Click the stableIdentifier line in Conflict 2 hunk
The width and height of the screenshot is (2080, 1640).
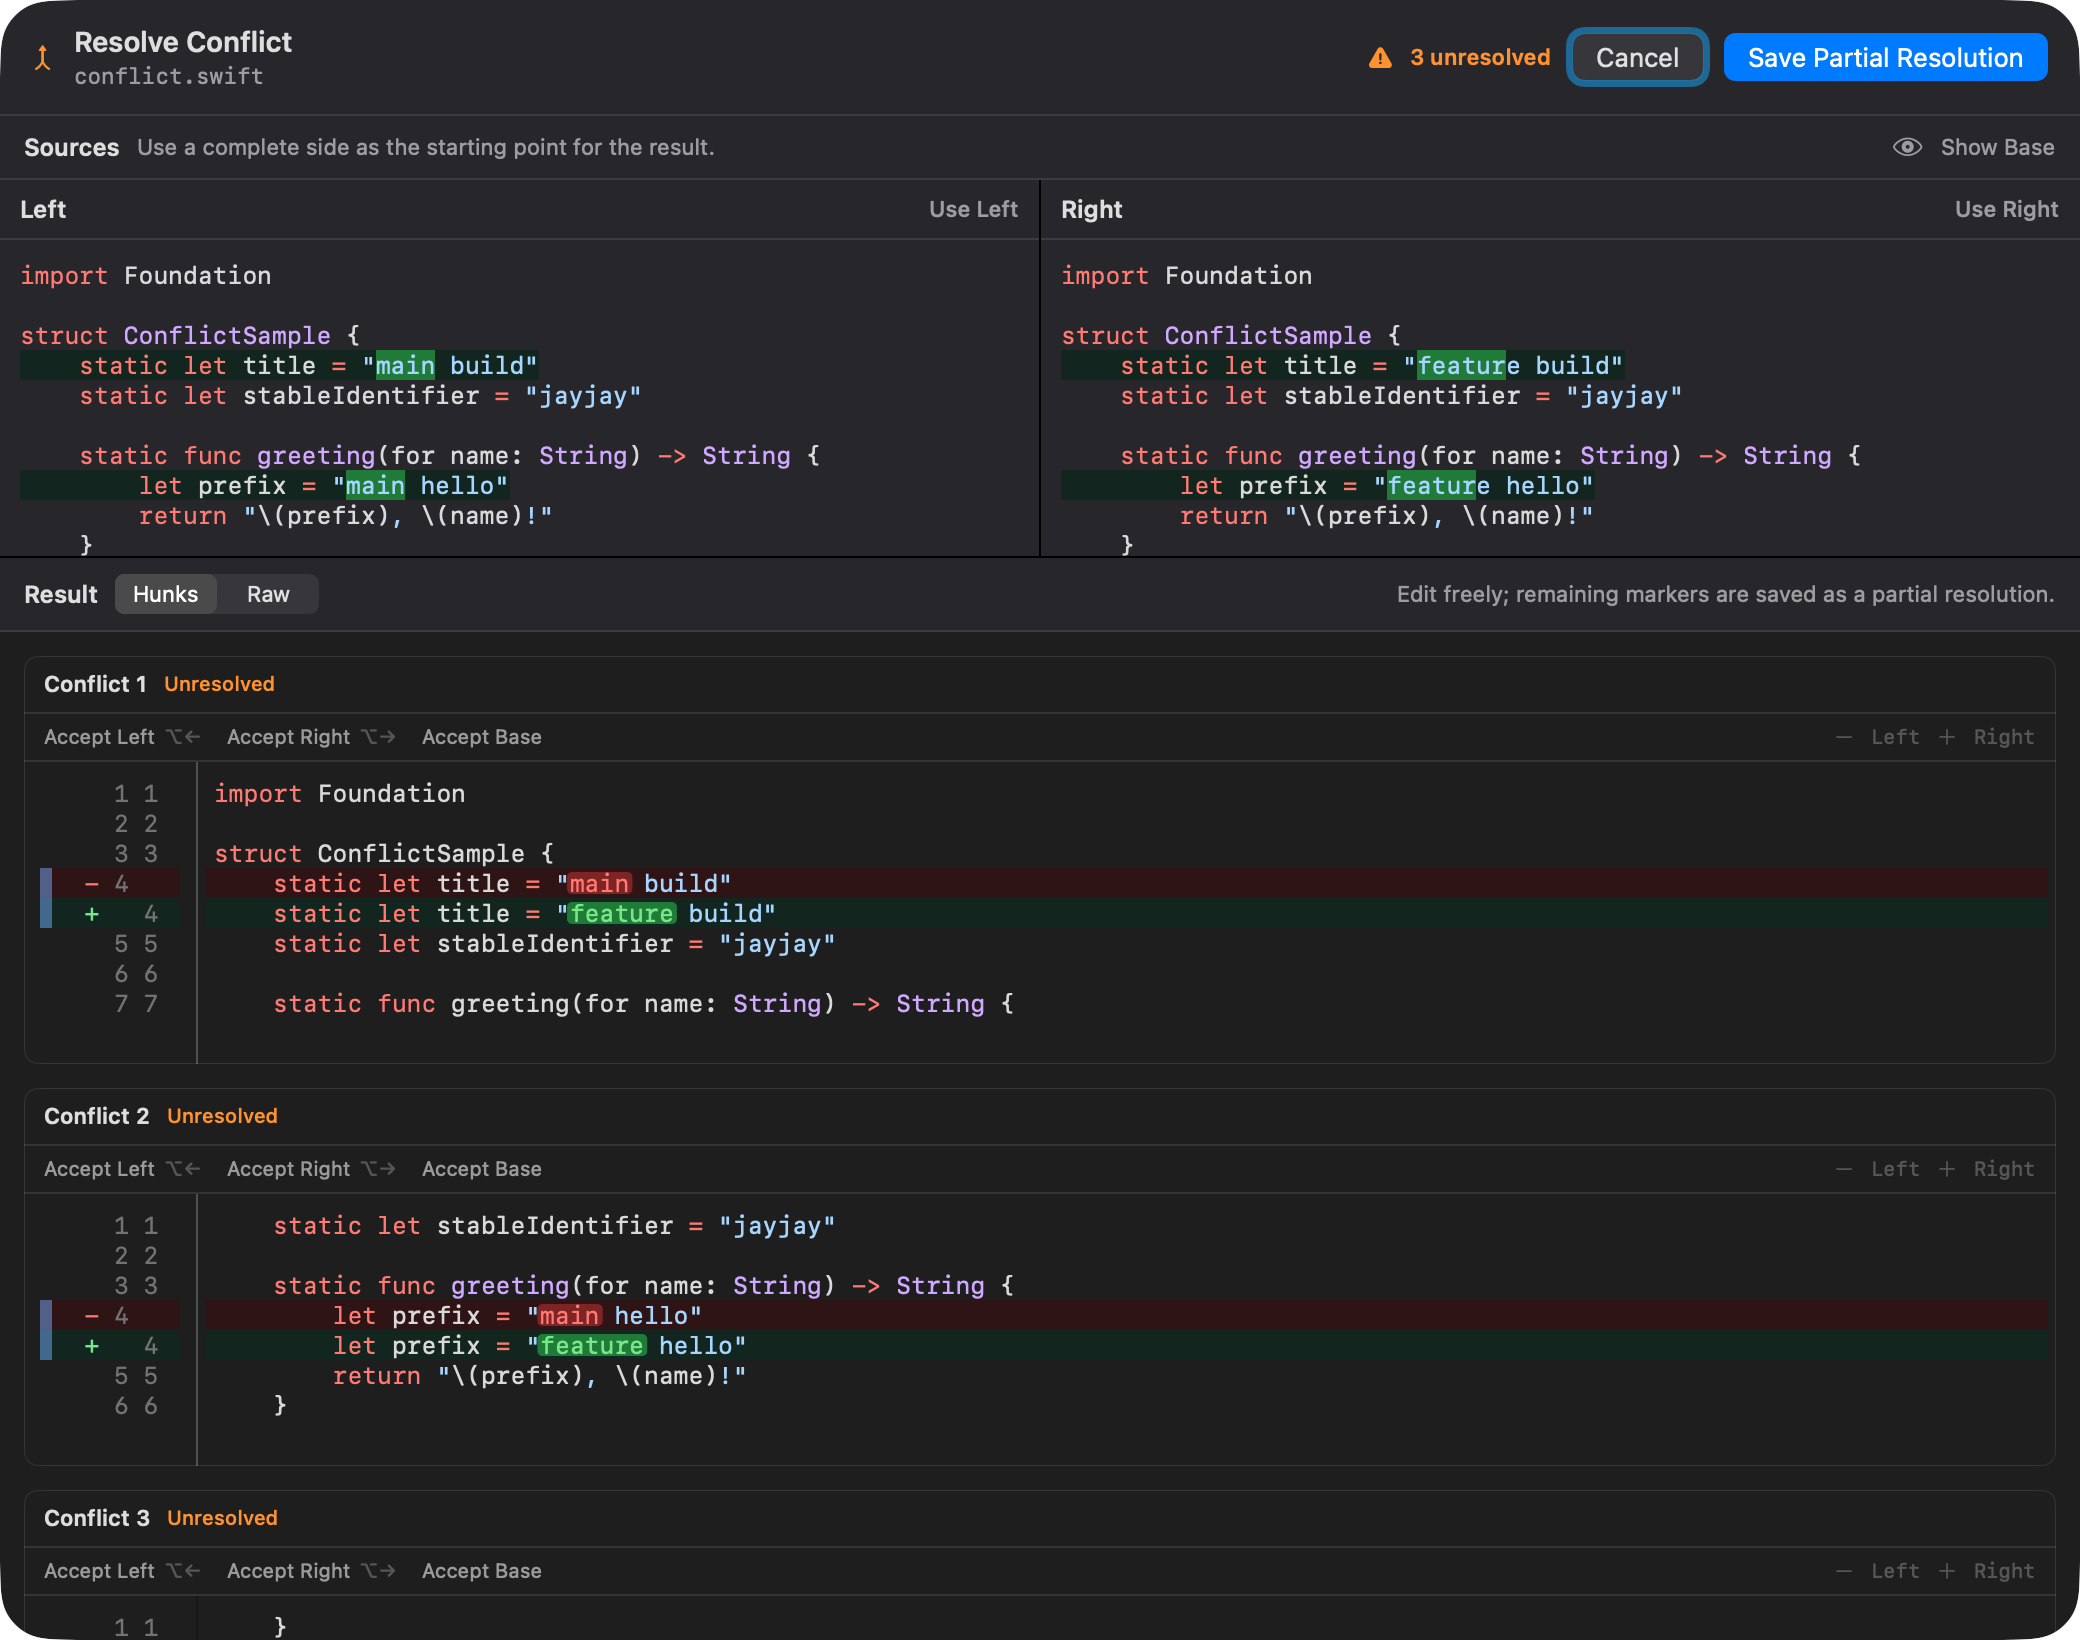[x=554, y=1226]
